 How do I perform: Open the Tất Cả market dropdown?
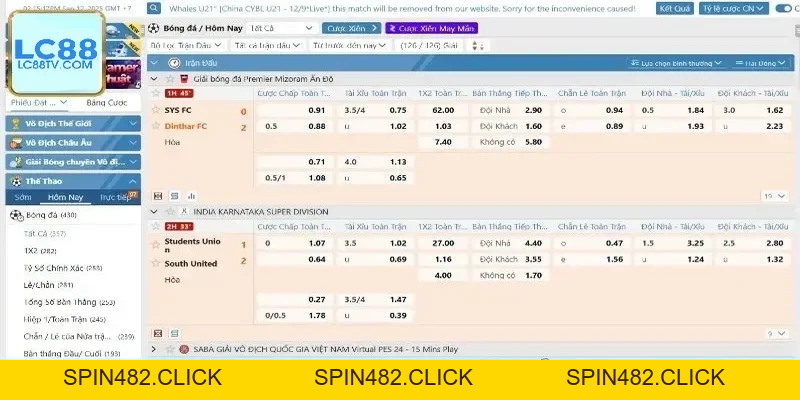point(281,29)
